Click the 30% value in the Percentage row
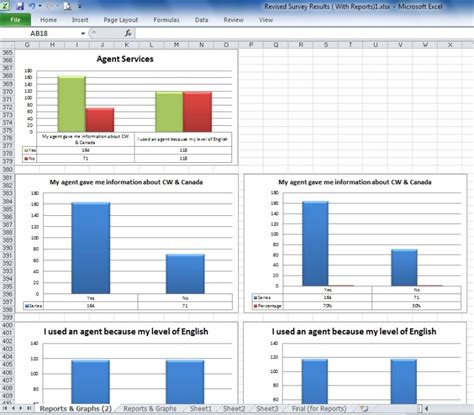Image resolution: width=474 pixels, height=415 pixels. coord(417,306)
